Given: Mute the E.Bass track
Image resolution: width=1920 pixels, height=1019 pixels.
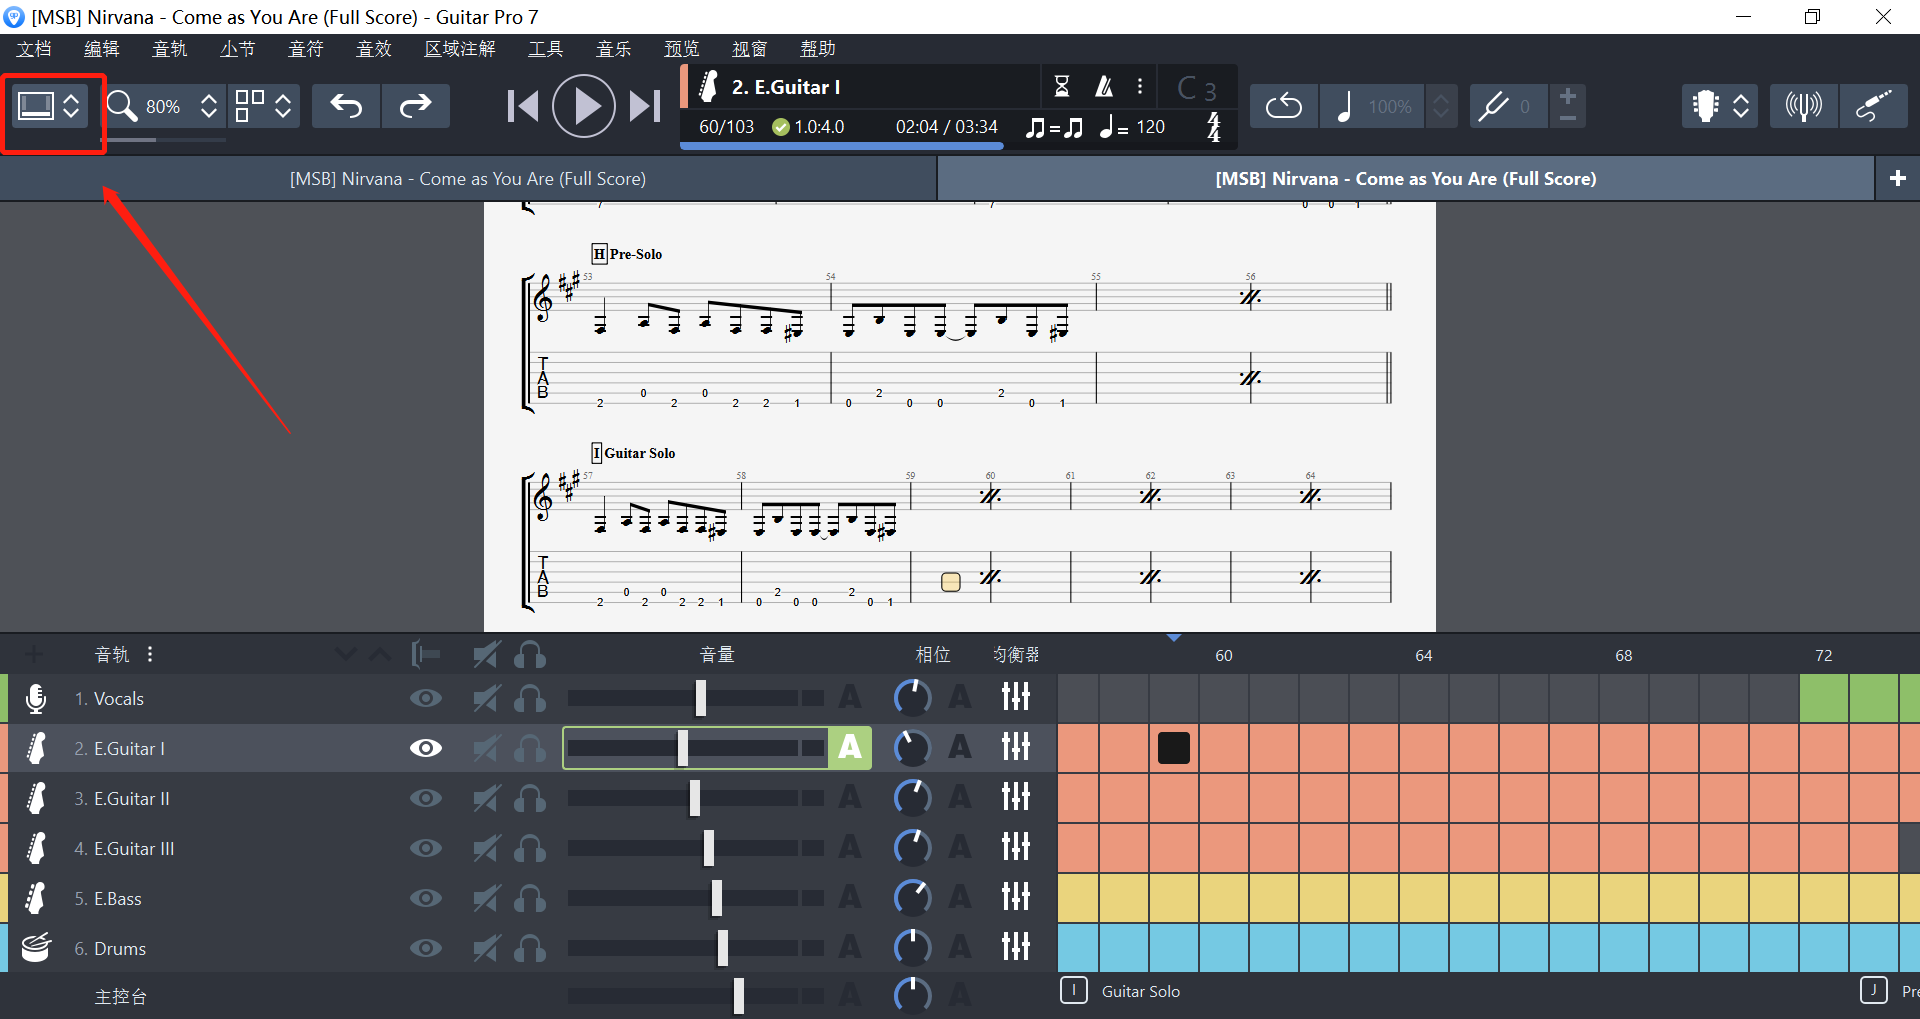Looking at the screenshot, I should pos(487,897).
